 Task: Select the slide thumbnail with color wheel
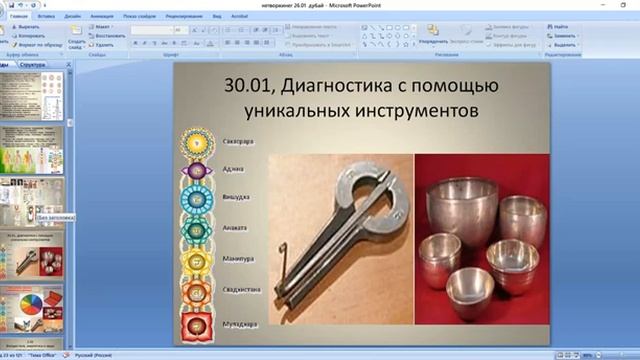[x=32, y=309]
